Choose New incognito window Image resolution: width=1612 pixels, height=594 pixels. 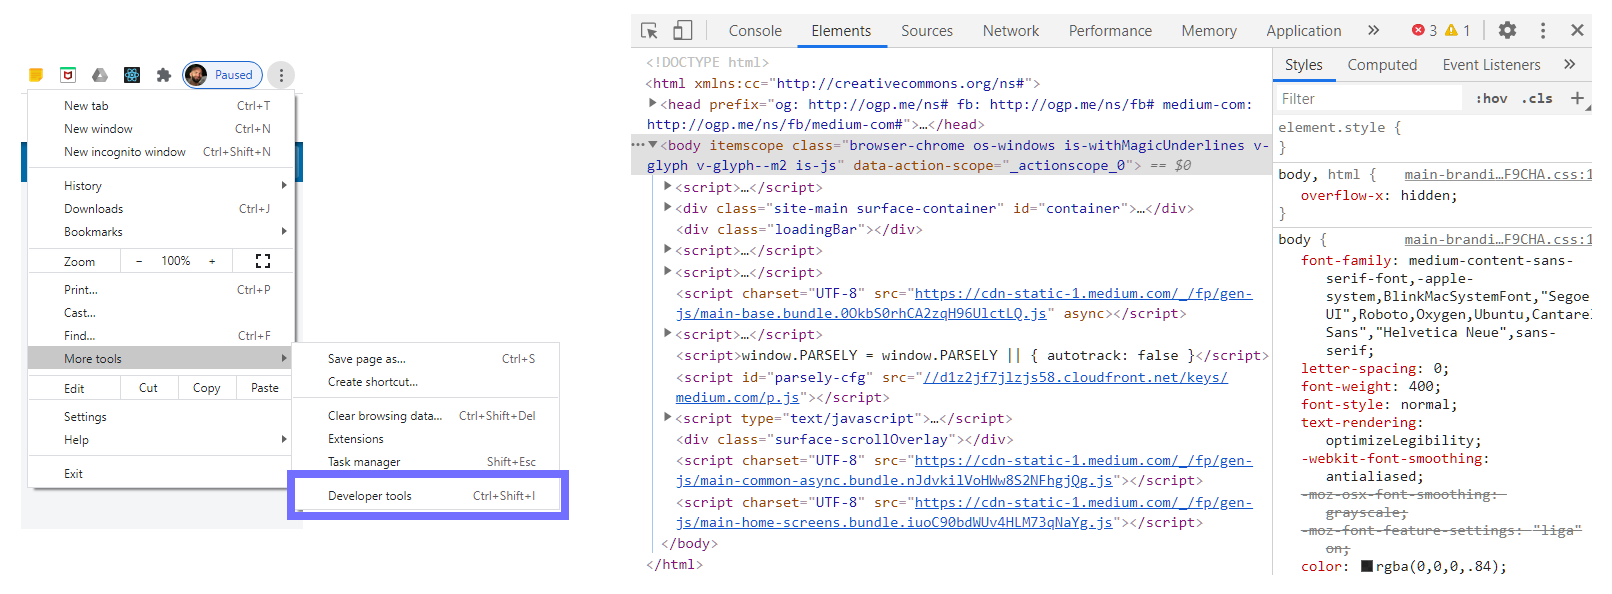pos(161,152)
